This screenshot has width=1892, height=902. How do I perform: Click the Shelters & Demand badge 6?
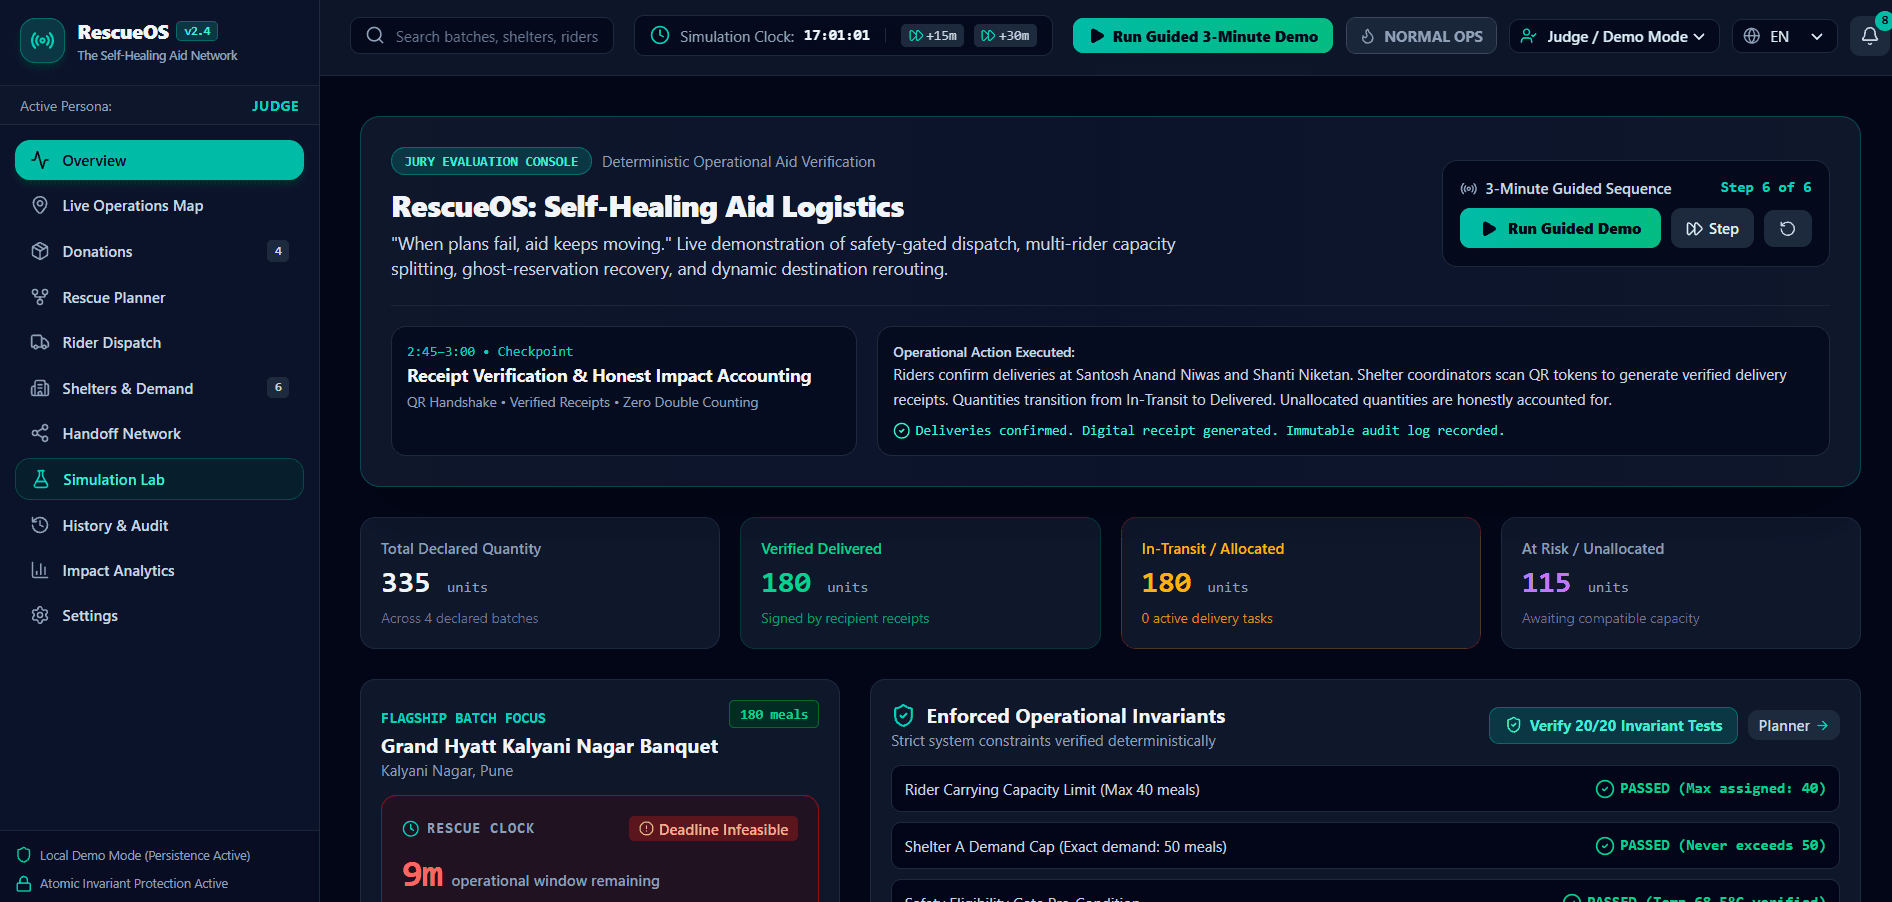278,387
